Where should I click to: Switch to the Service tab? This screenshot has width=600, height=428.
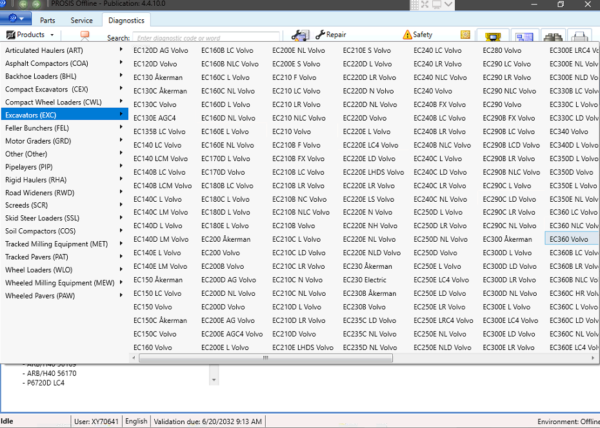click(82, 20)
